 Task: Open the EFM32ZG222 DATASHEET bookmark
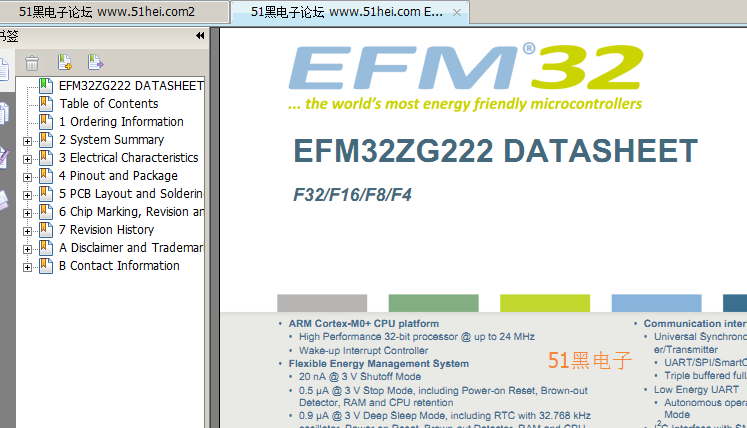pyautogui.click(x=131, y=86)
